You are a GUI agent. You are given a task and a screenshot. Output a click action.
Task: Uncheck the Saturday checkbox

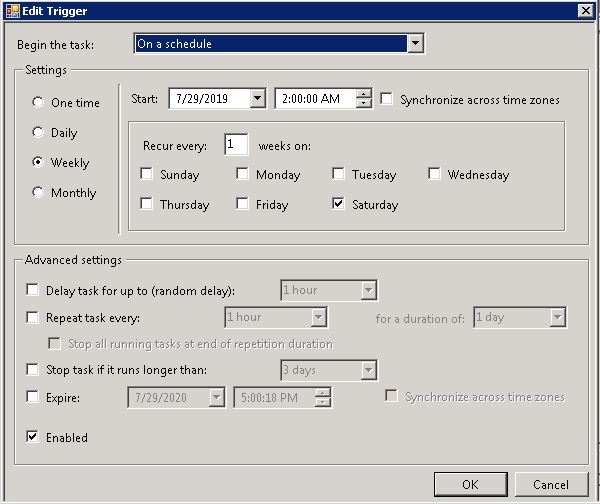click(x=338, y=203)
